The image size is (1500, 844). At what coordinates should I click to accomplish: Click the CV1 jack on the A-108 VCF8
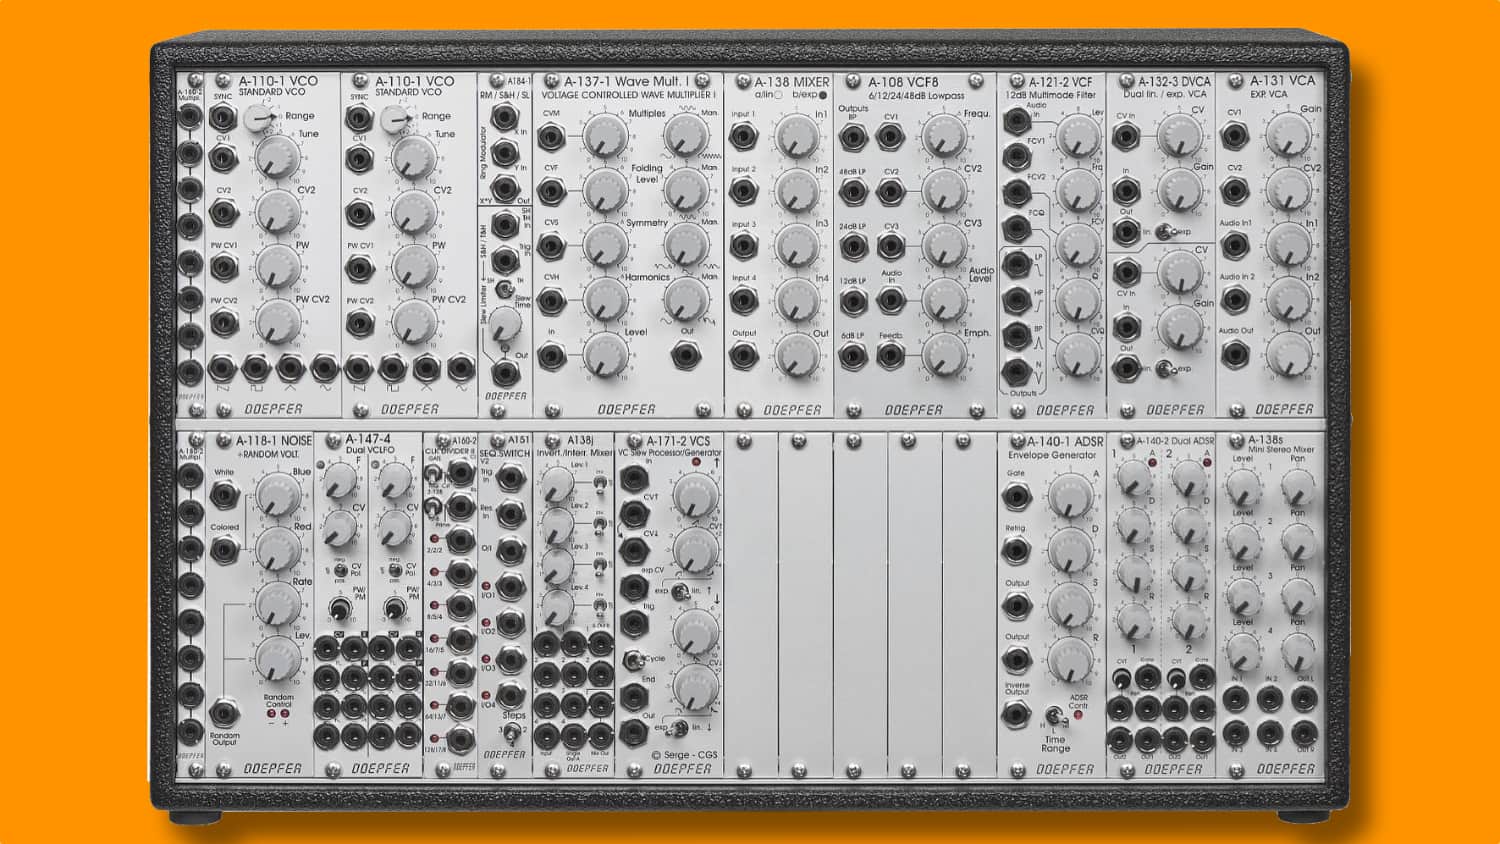(x=890, y=136)
